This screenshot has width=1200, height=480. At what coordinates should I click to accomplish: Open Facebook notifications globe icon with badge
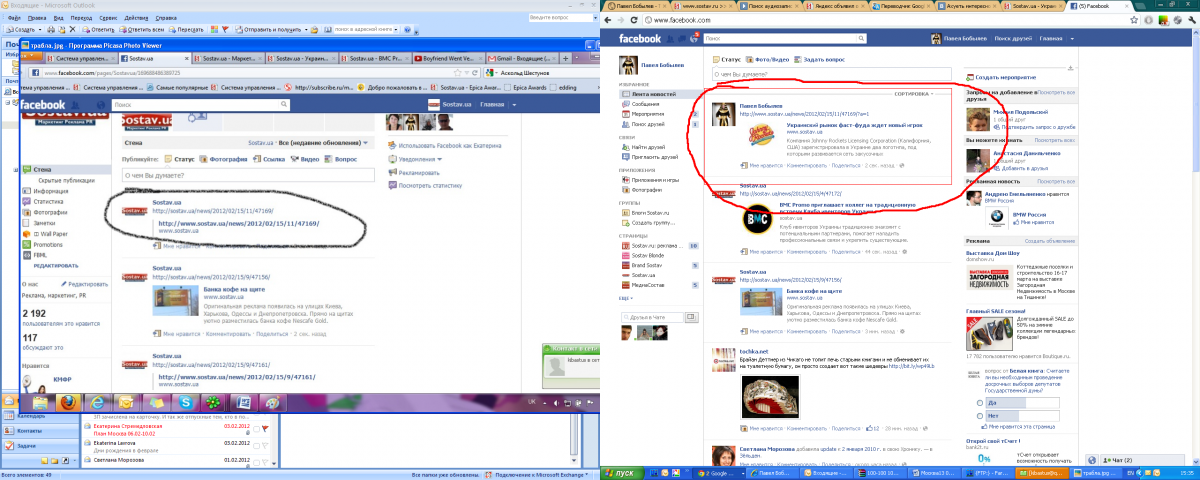click(x=693, y=38)
